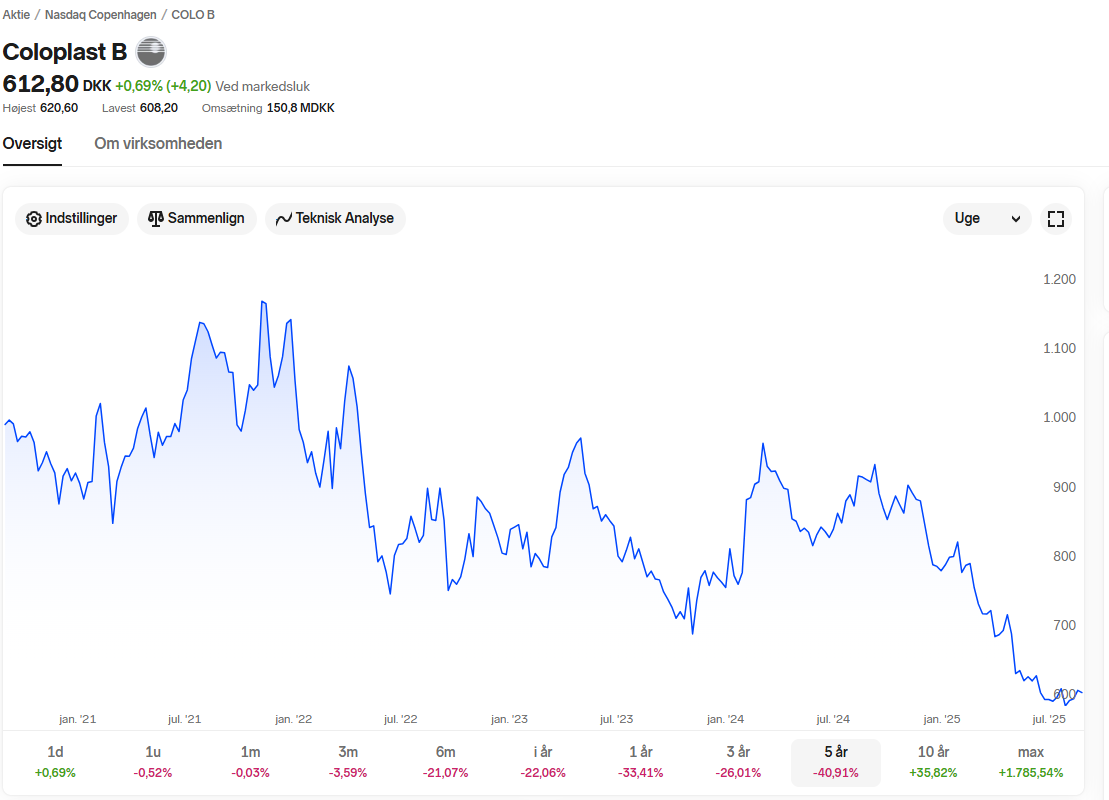Click the Lavest 608,20 value

[x=140, y=108]
